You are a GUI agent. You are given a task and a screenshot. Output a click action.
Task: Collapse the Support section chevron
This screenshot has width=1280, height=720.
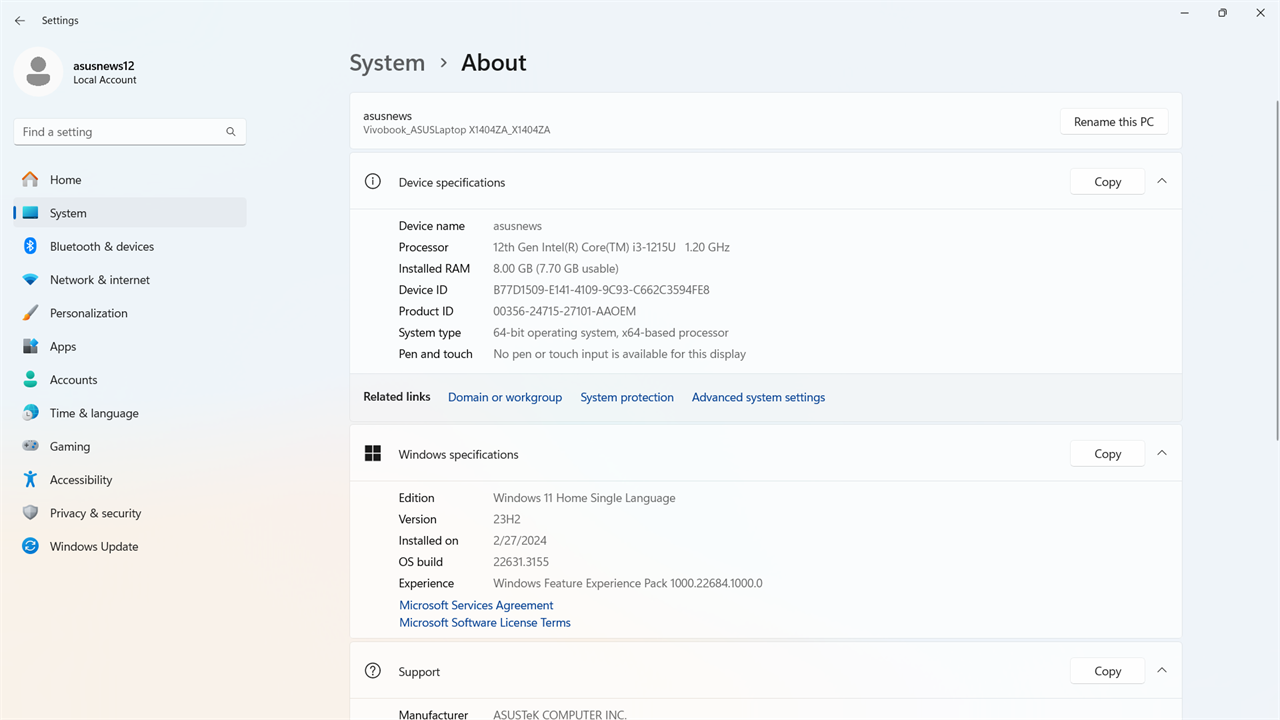[1162, 671]
